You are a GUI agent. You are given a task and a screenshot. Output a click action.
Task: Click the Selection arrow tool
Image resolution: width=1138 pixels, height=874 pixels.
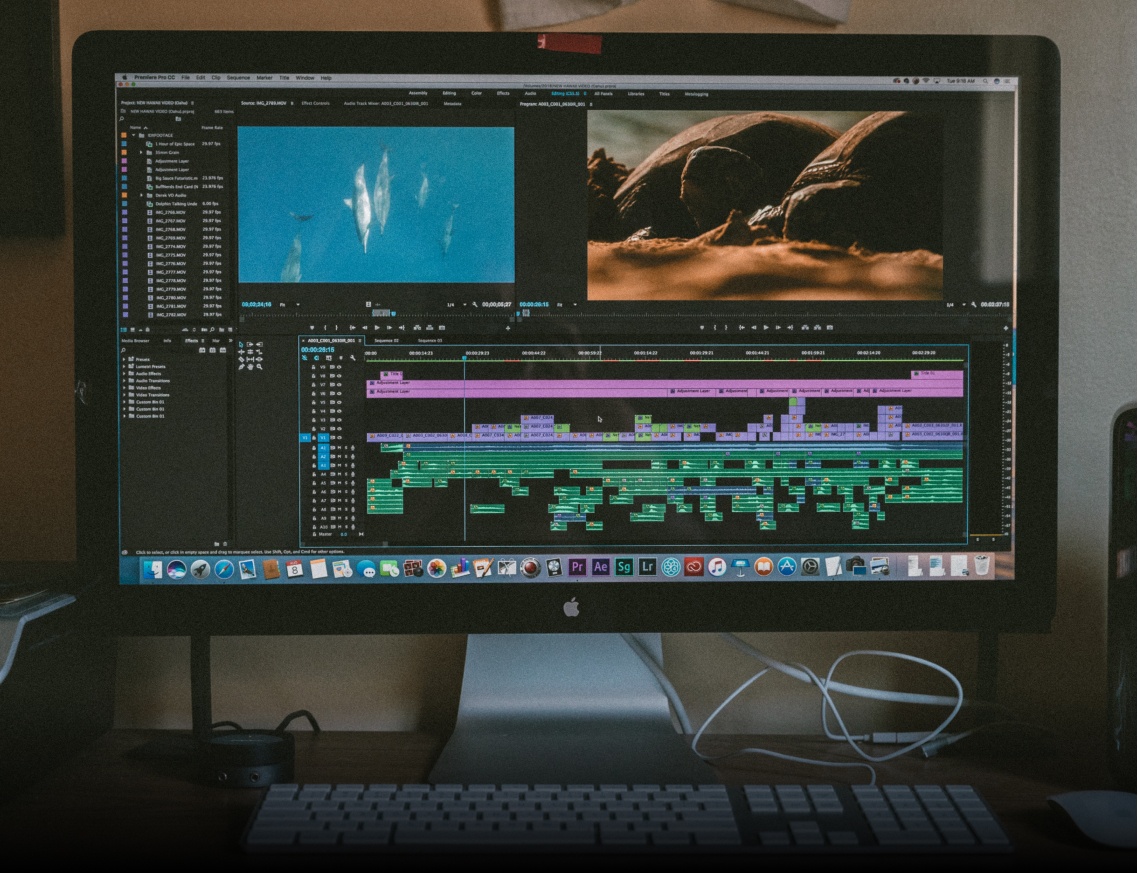click(241, 345)
